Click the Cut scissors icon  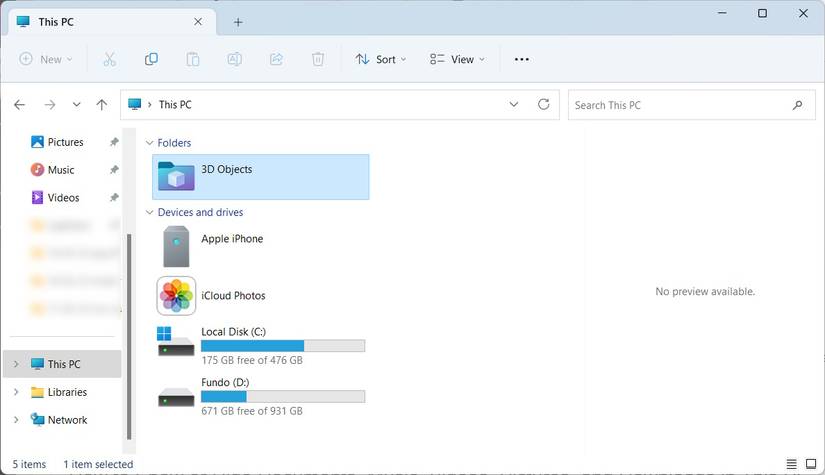click(x=109, y=59)
